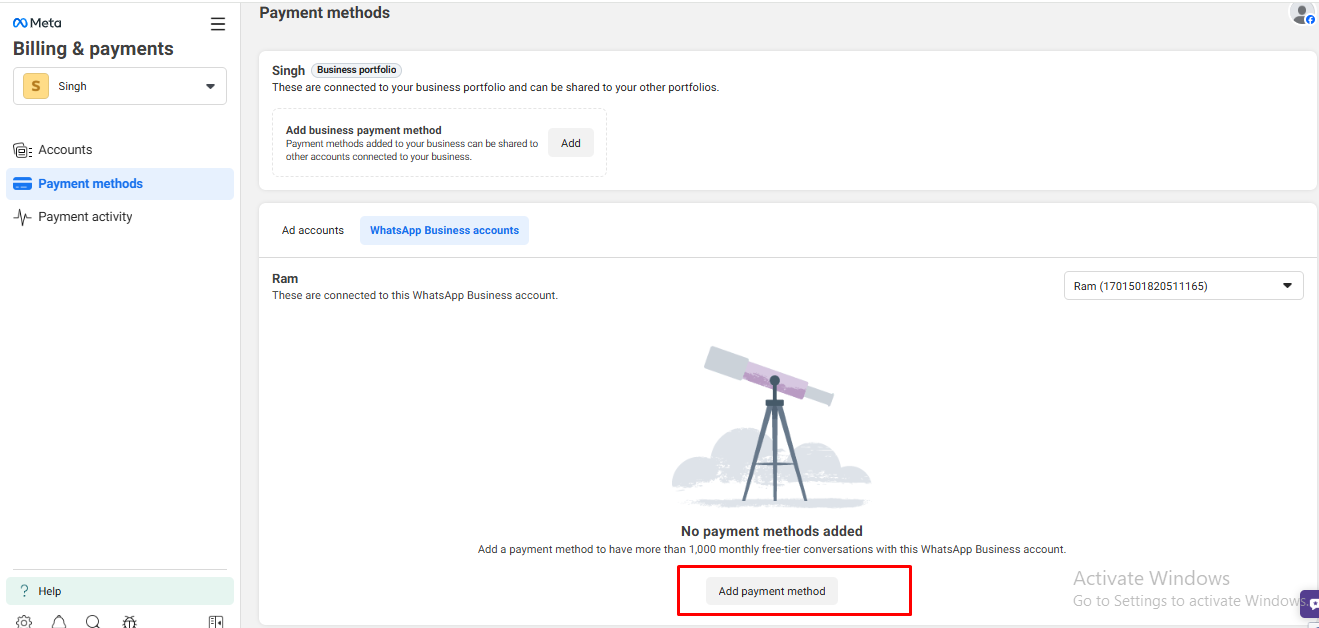Go to Accounts in the sidebar
The width and height of the screenshot is (1319, 628).
click(65, 150)
